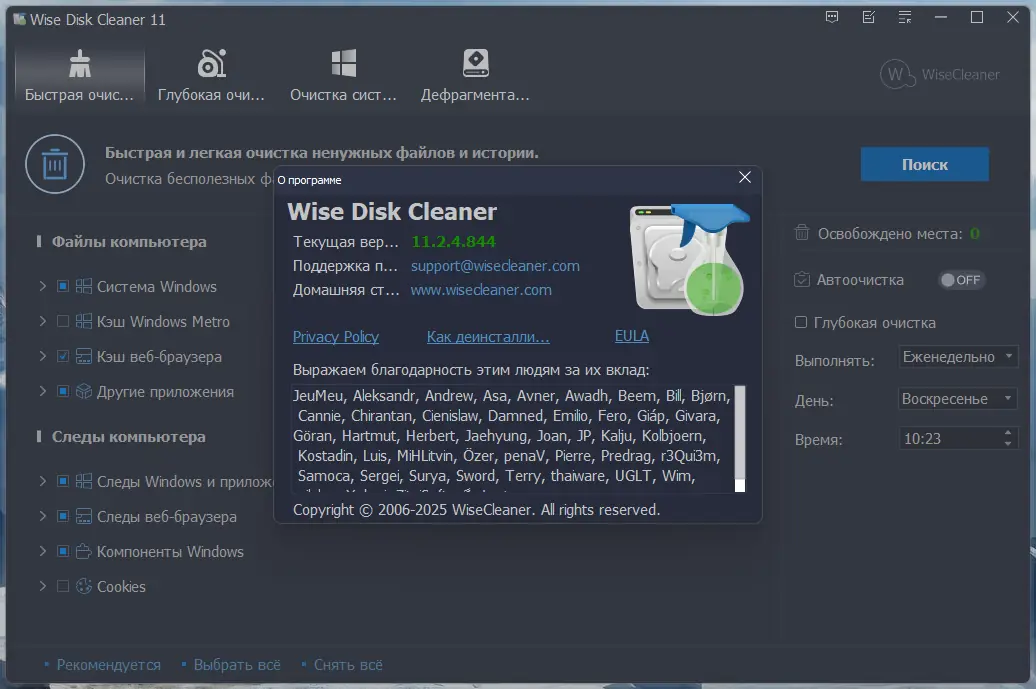Click the disk cleaner spray bottle logo
The height and width of the screenshot is (689, 1036).
[x=690, y=259]
